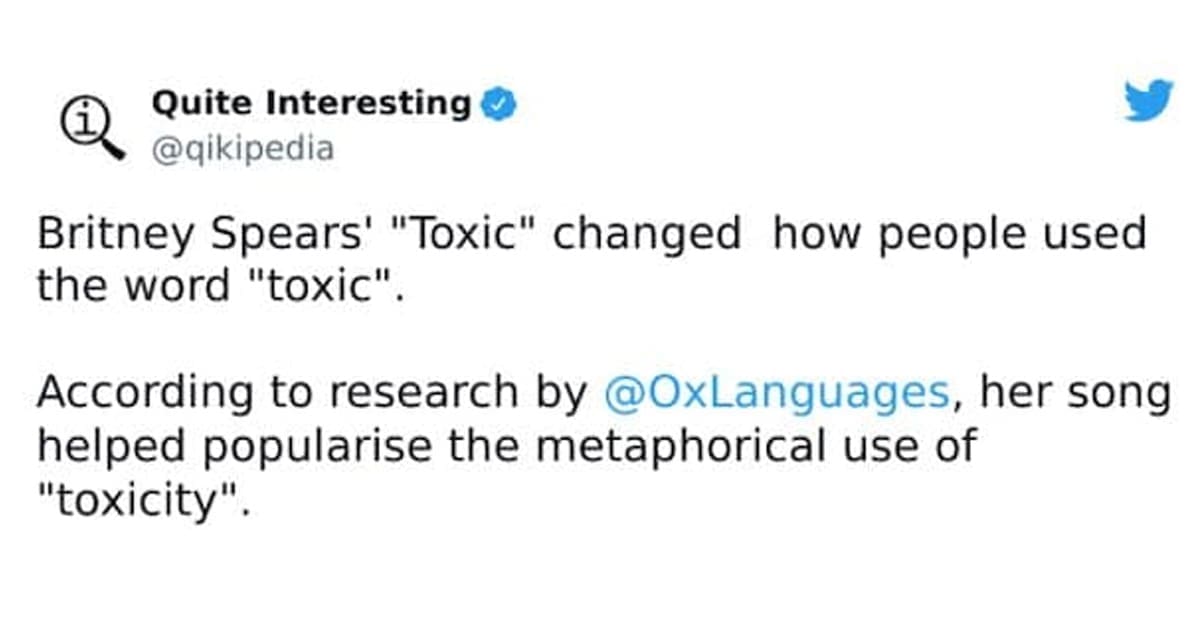Click the blue verified checkmark badge
This screenshot has width=1200, height=630.
500,103
